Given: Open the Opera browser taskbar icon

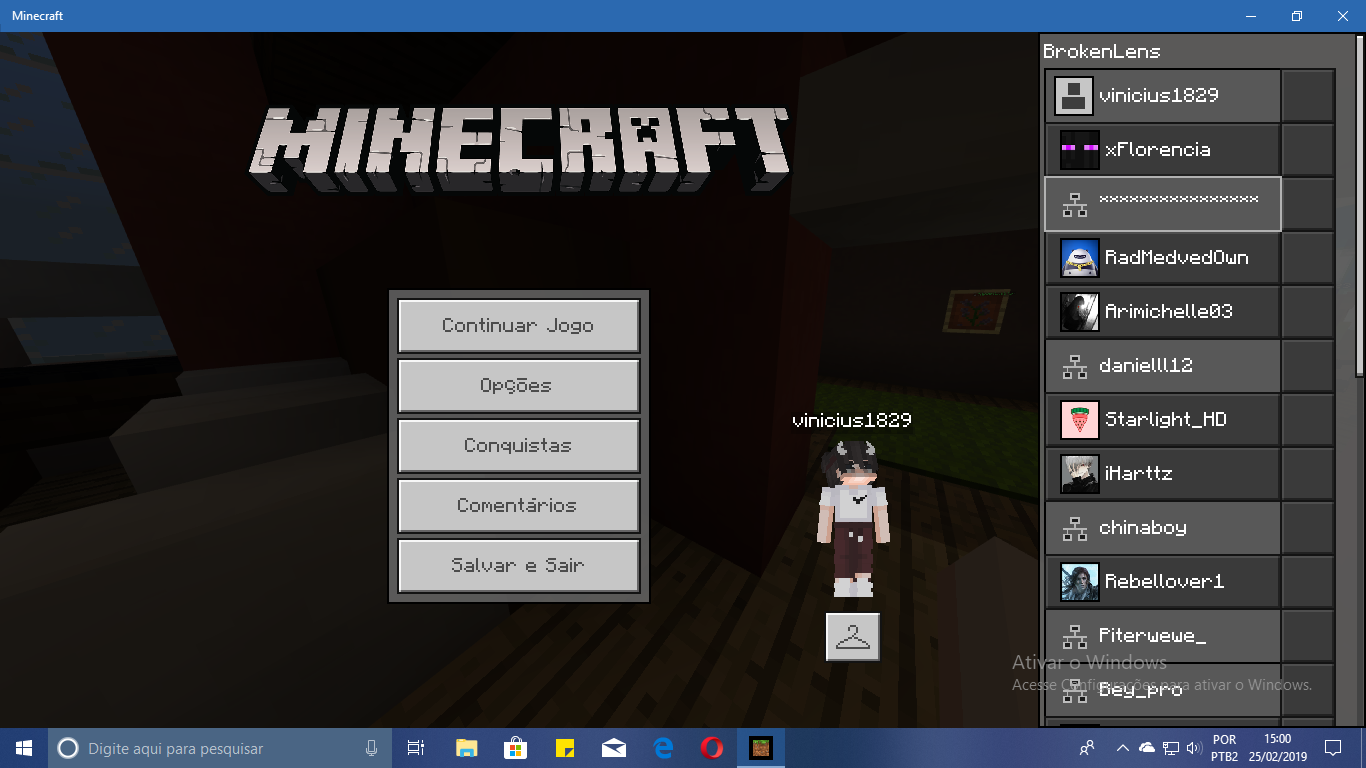Looking at the screenshot, I should pyautogui.click(x=711, y=748).
